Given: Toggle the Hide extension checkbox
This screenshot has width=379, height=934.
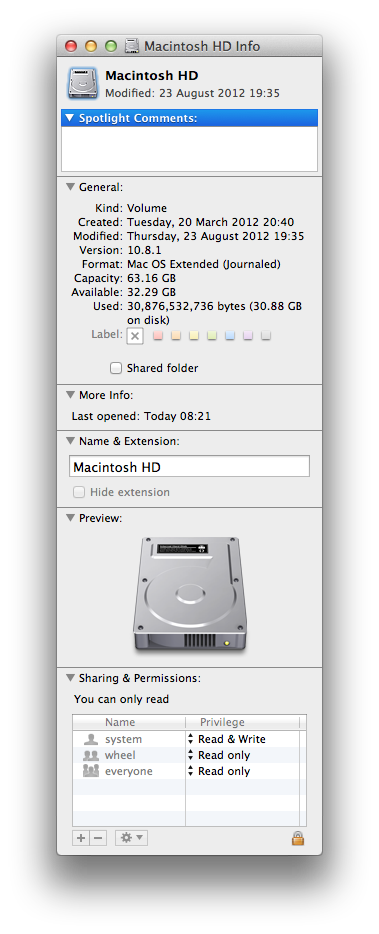Looking at the screenshot, I should click(x=79, y=492).
